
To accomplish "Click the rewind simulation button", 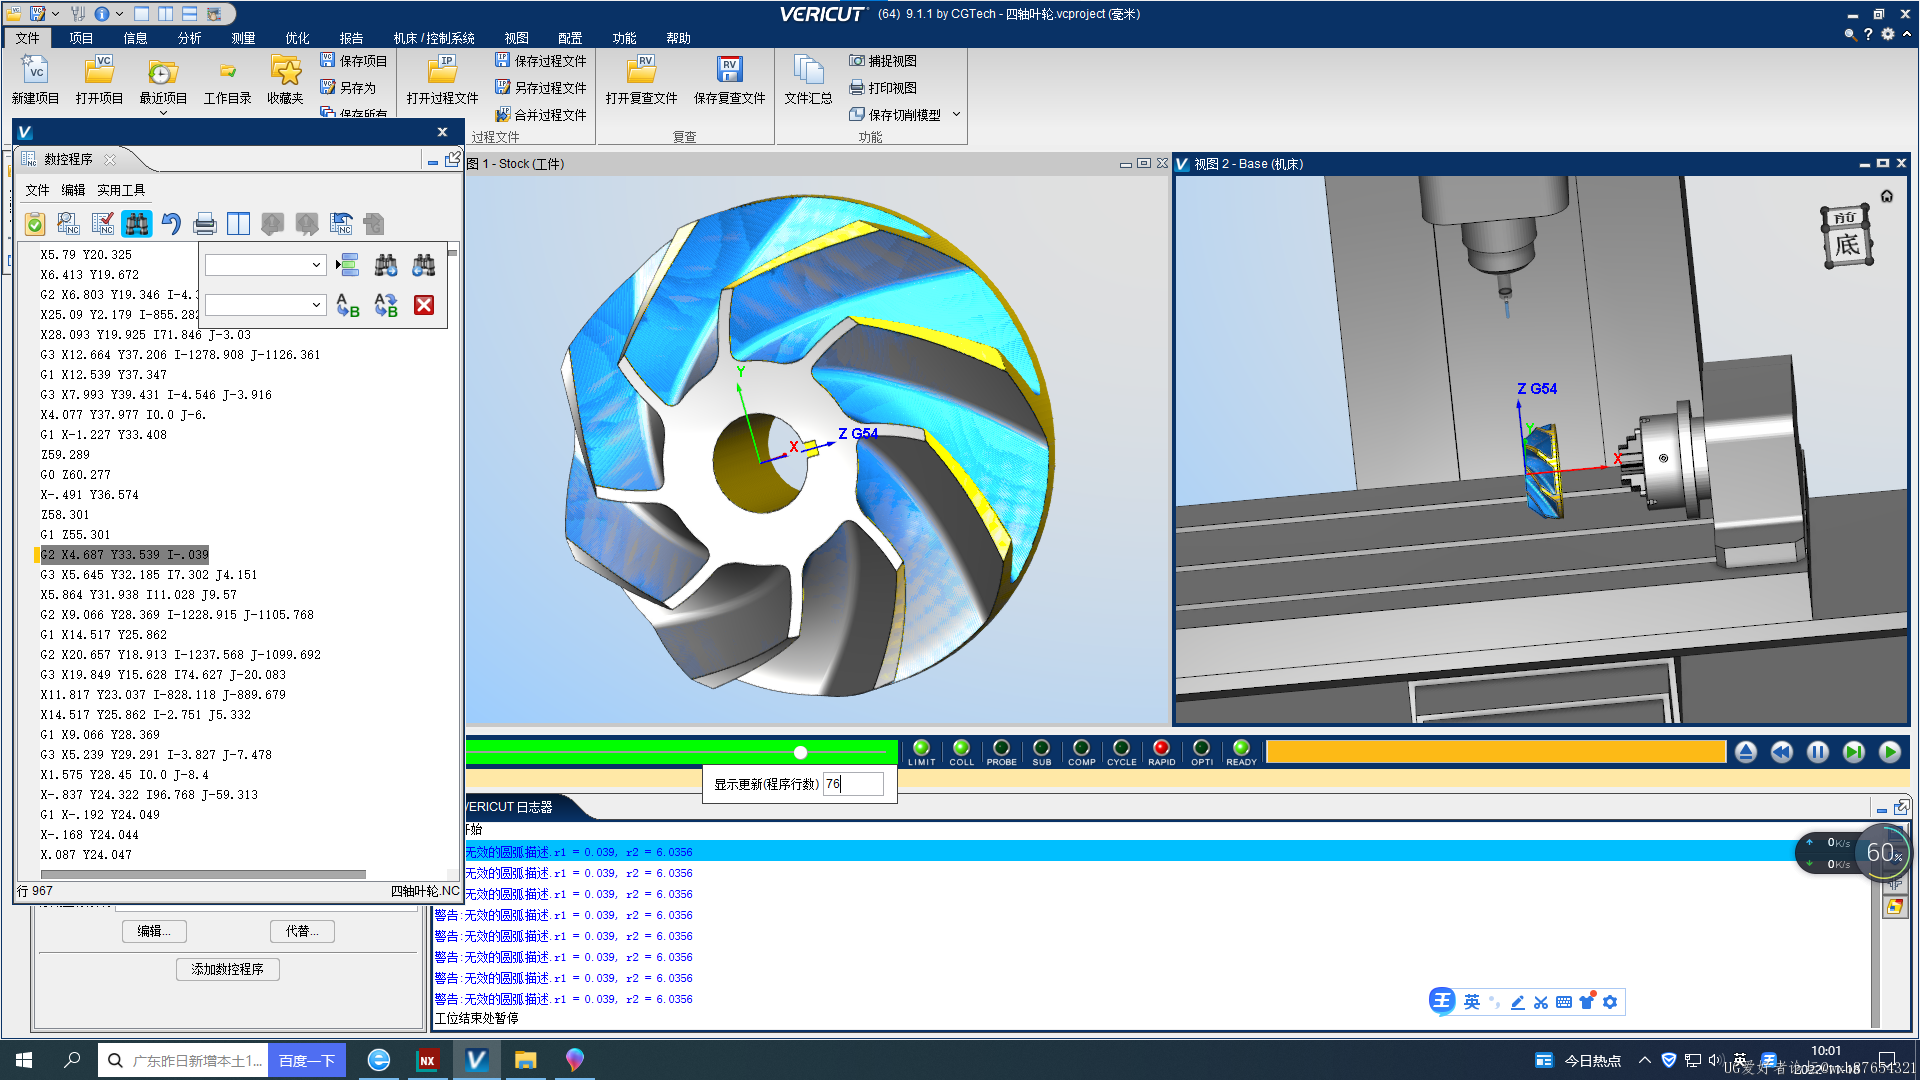I will coord(1782,752).
